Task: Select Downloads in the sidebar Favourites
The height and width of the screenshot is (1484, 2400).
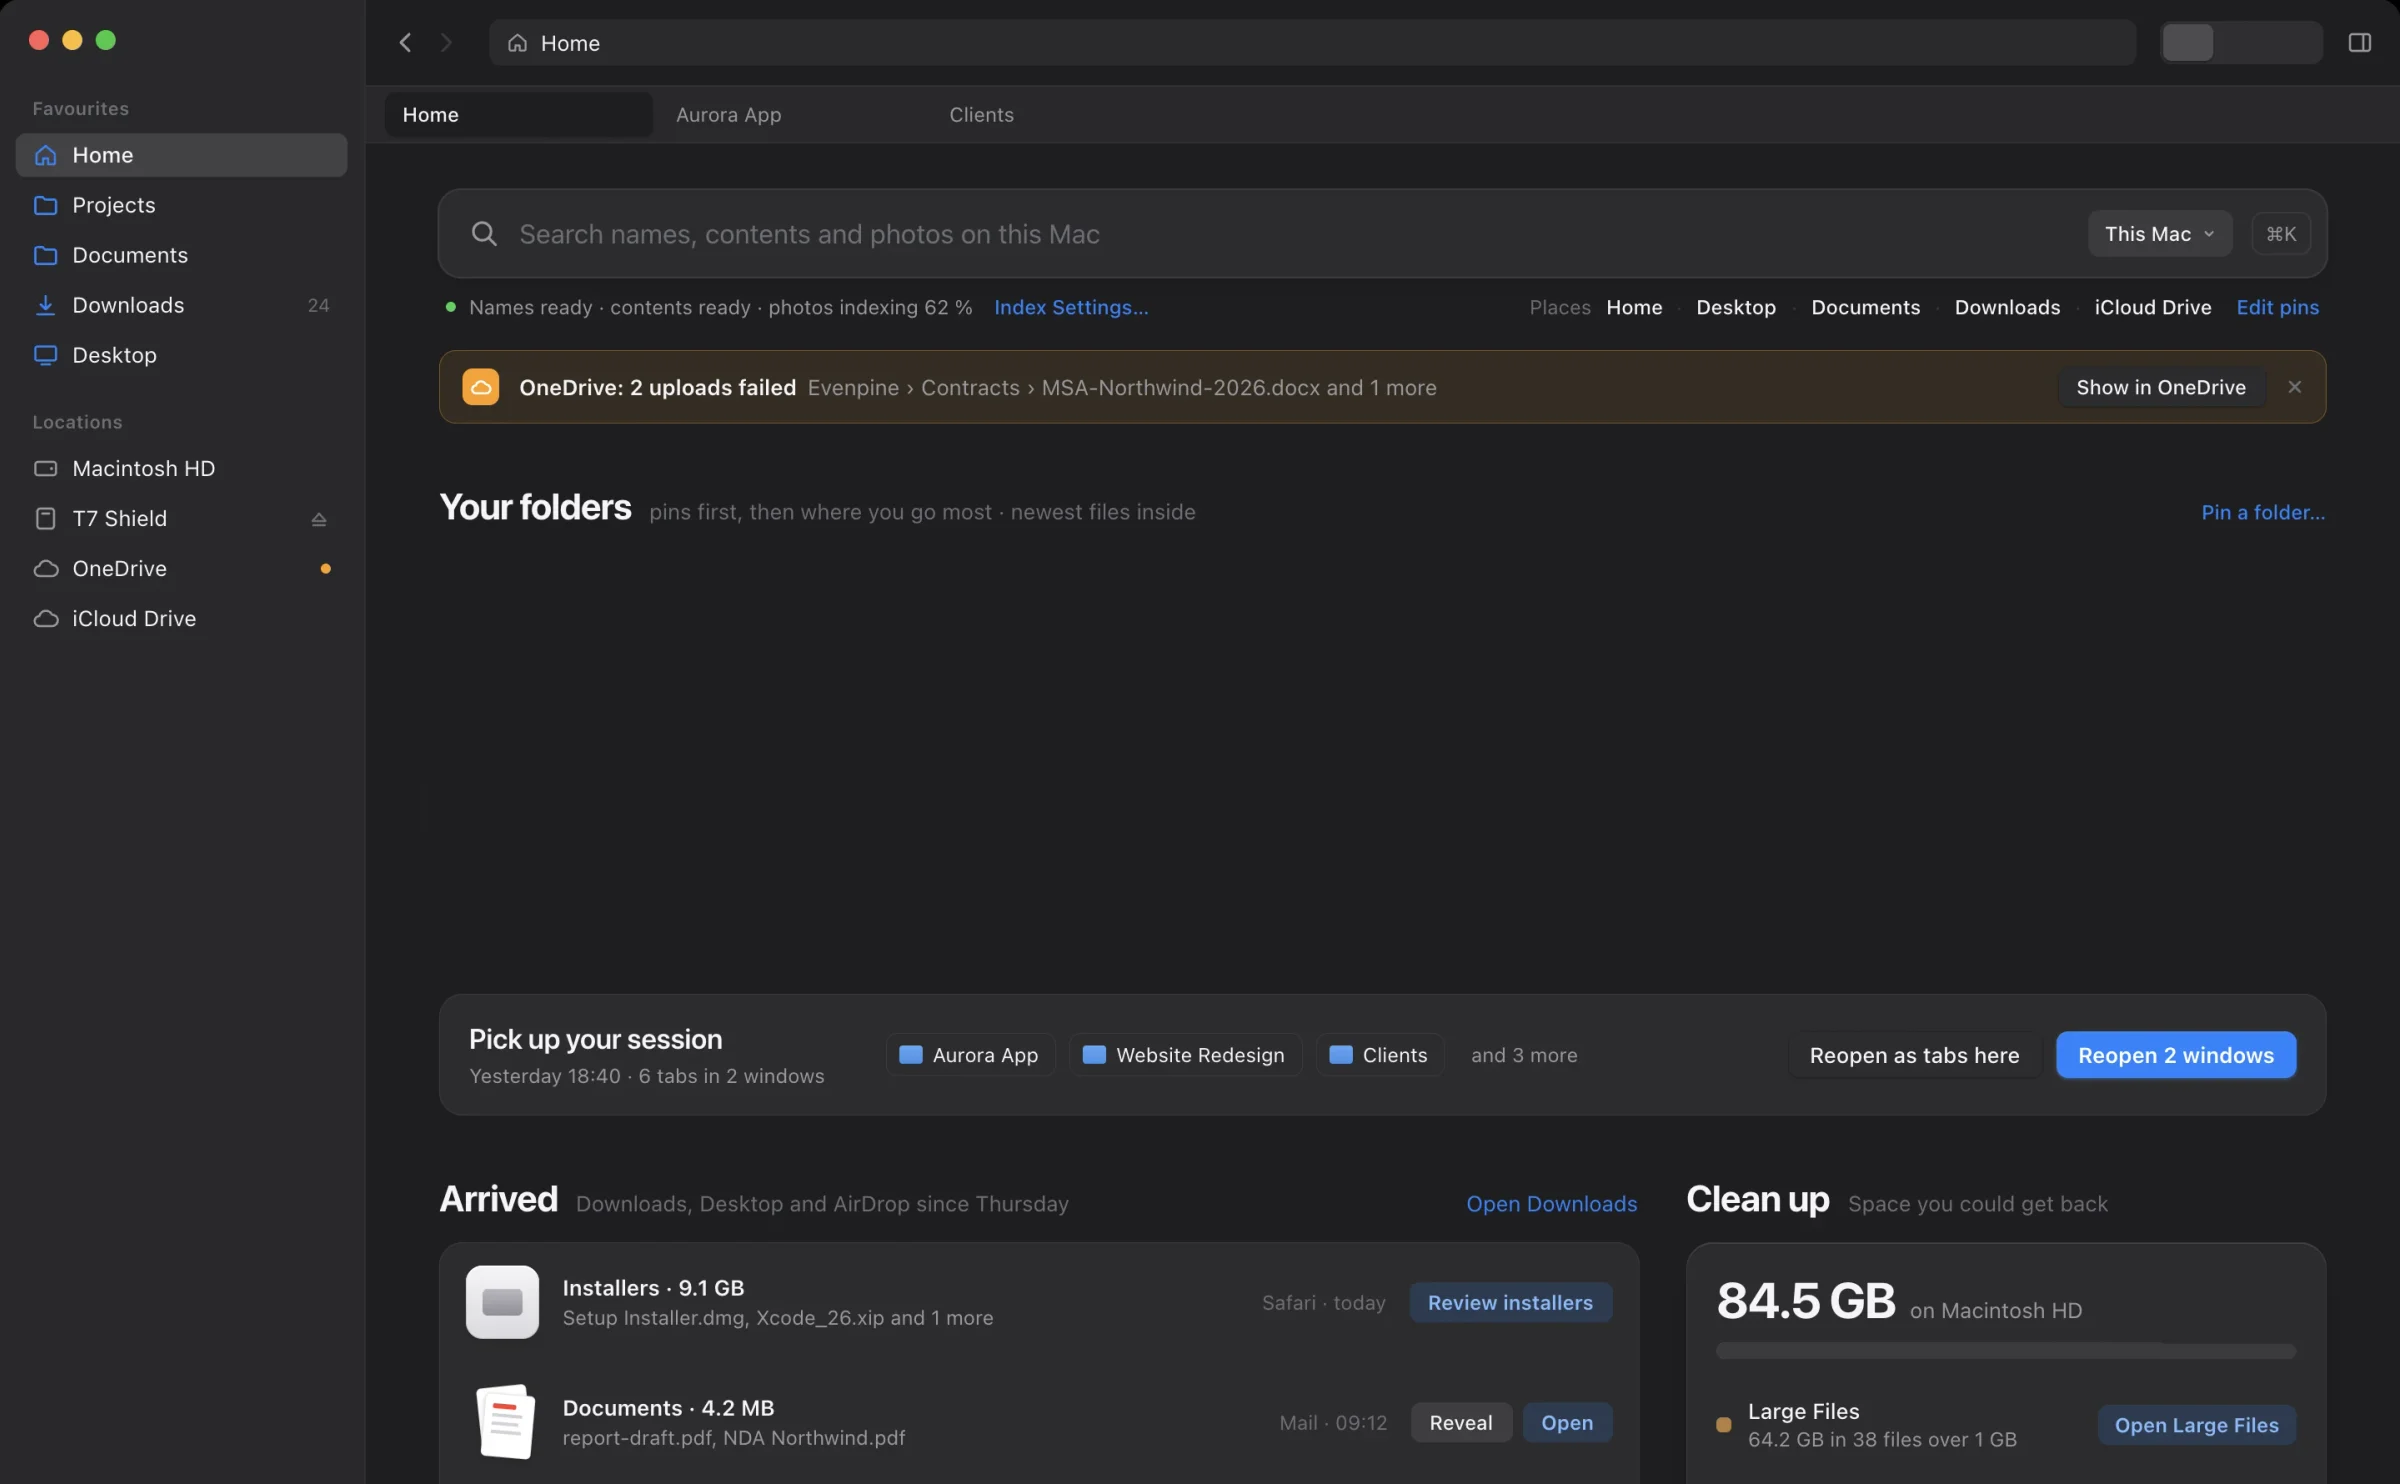Action: pyautogui.click(x=181, y=305)
